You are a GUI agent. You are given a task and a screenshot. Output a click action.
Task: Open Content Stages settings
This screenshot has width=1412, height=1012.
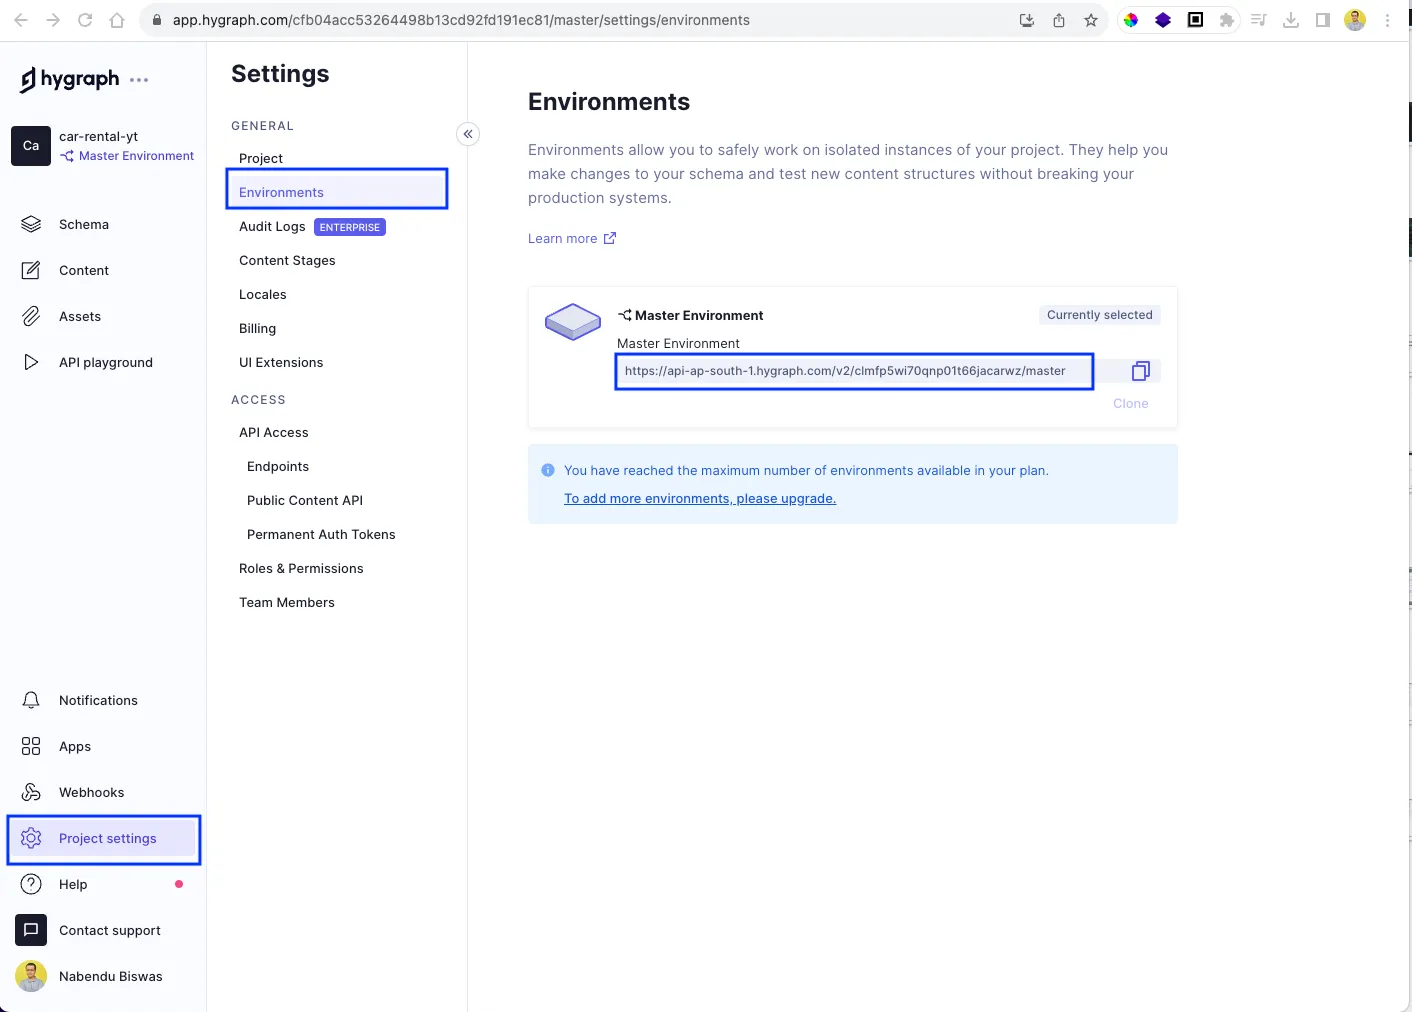tap(287, 261)
